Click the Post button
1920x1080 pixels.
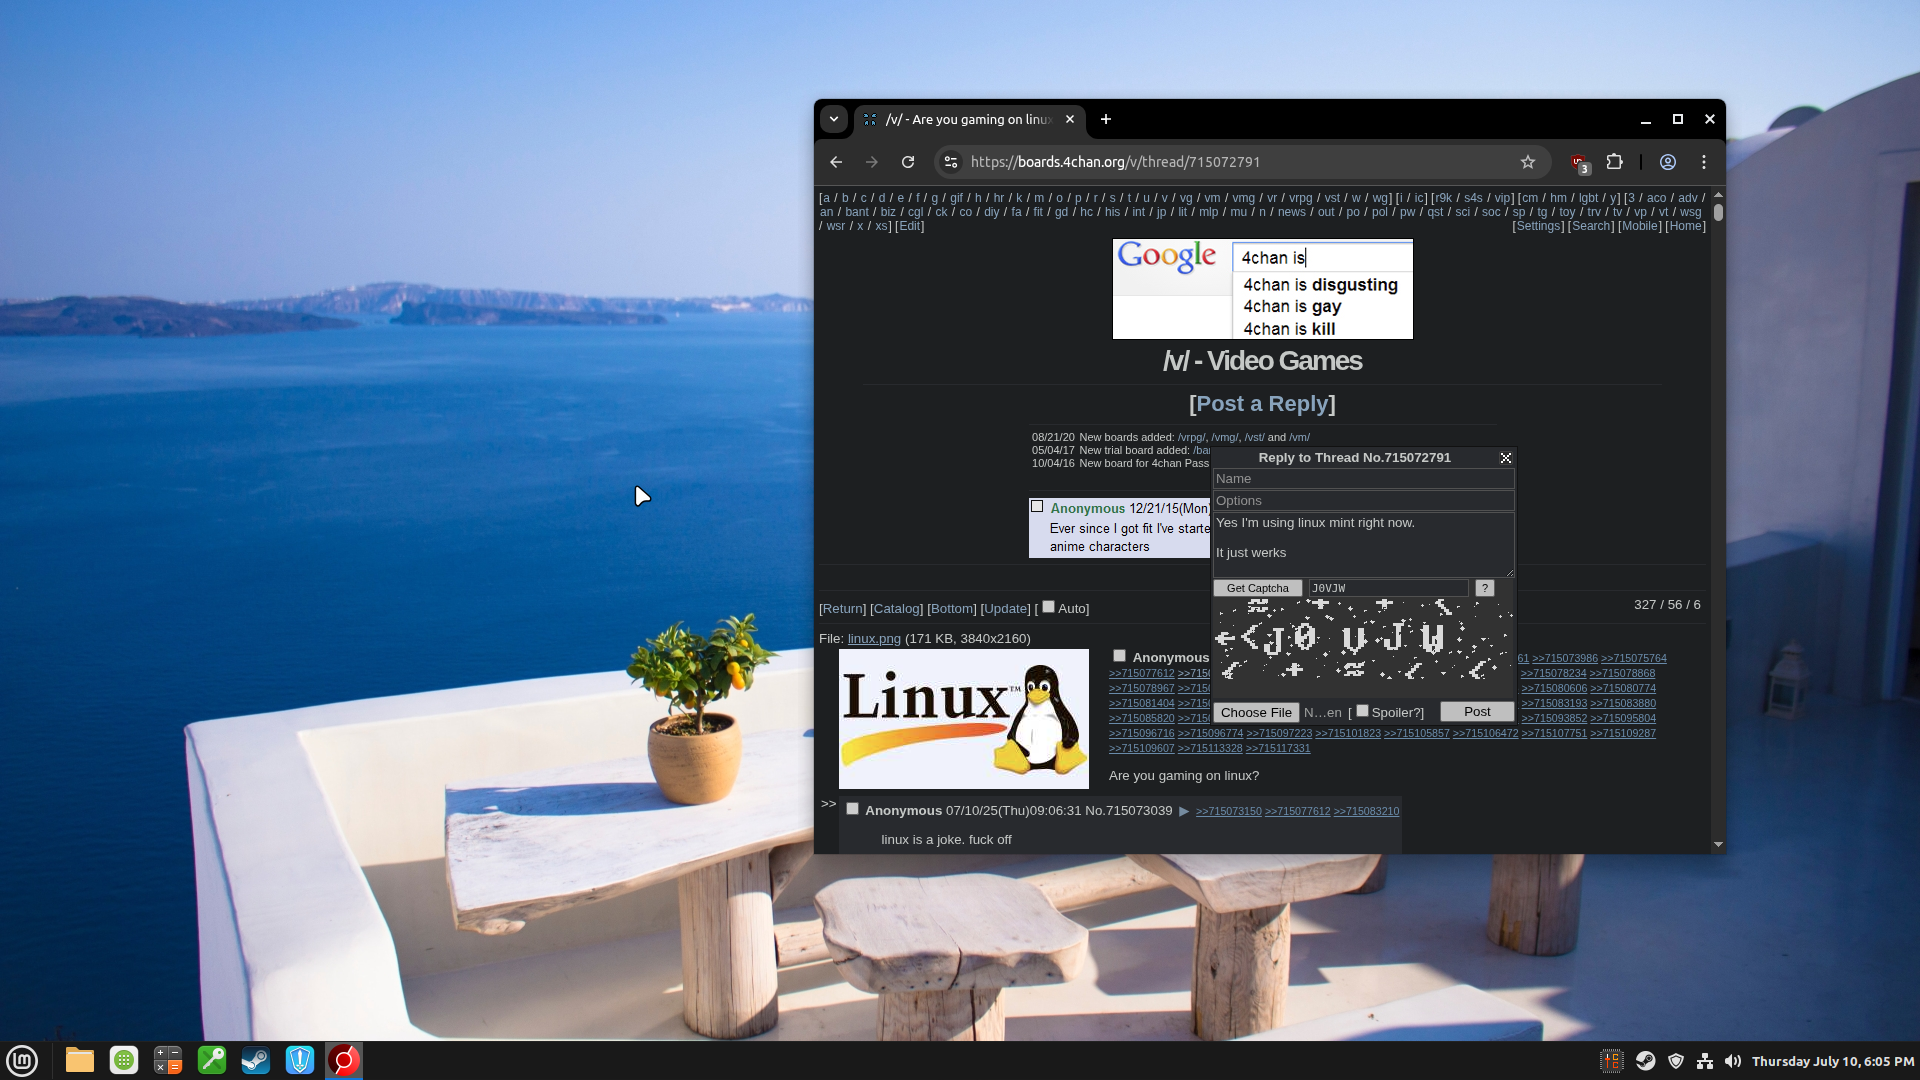pyautogui.click(x=1477, y=712)
